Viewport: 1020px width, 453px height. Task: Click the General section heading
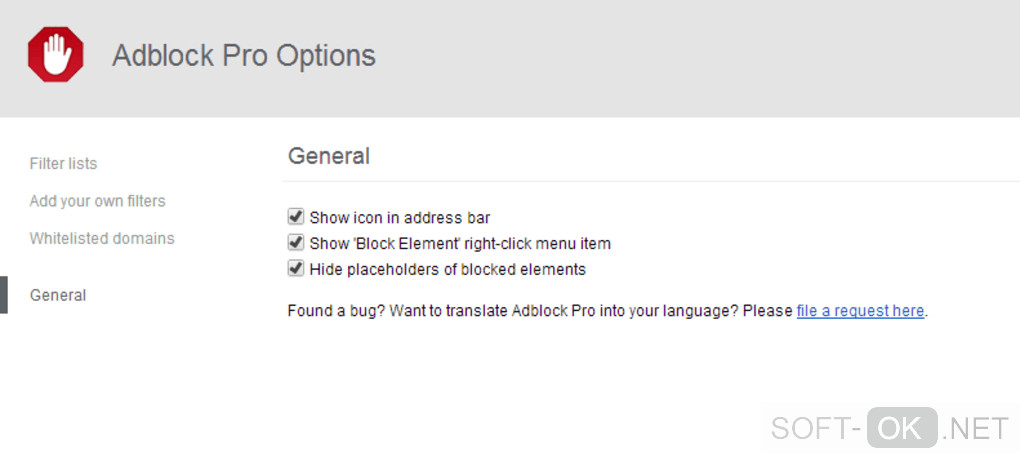click(x=329, y=156)
